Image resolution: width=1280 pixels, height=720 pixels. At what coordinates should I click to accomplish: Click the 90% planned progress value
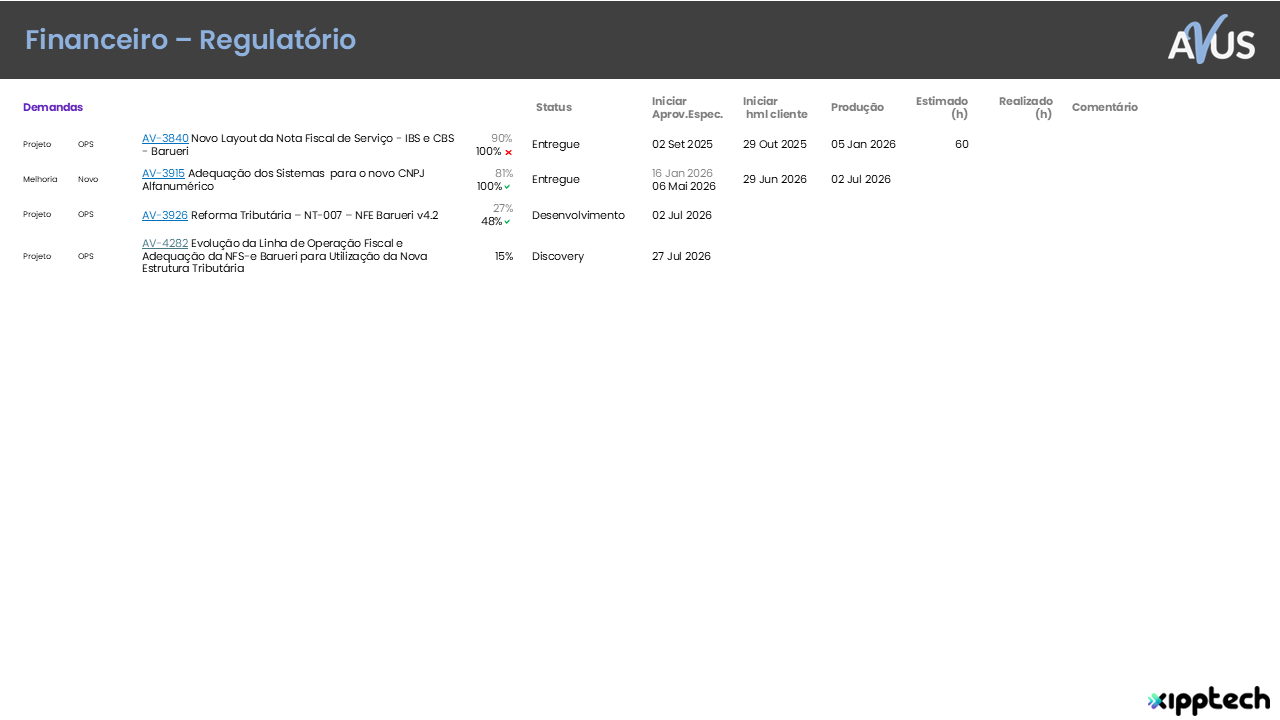[x=502, y=138]
